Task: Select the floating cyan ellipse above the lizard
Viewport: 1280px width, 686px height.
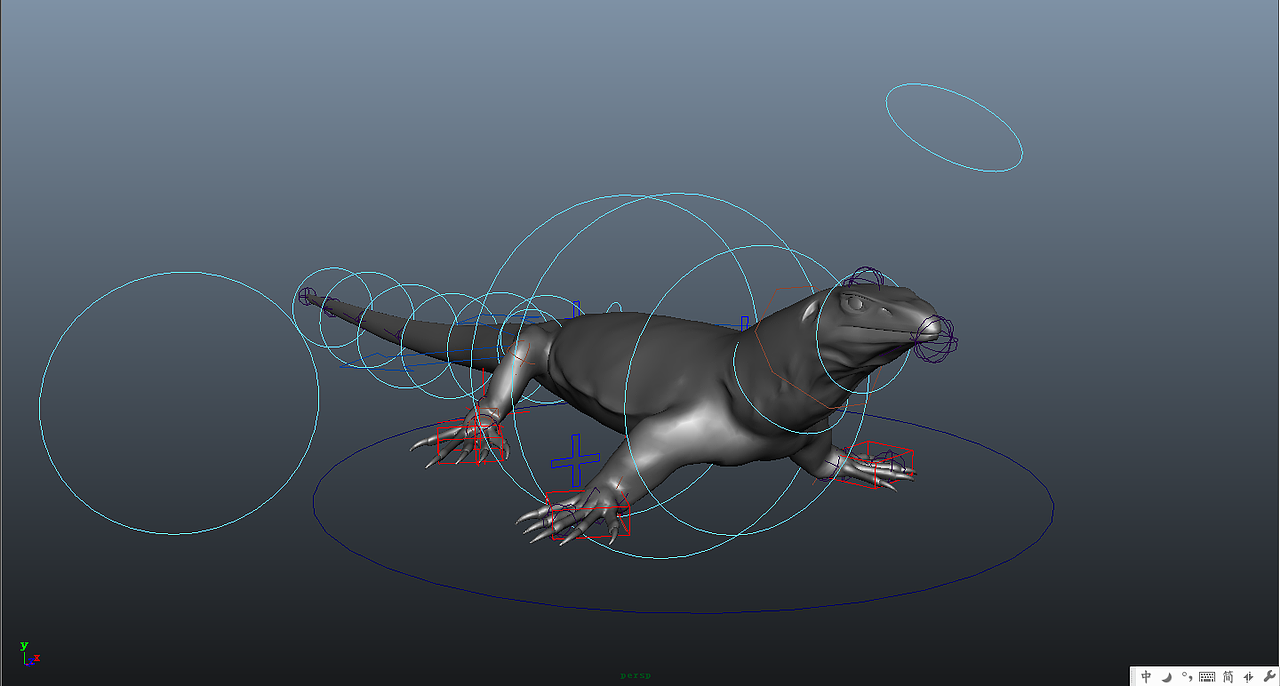Action: click(x=954, y=127)
